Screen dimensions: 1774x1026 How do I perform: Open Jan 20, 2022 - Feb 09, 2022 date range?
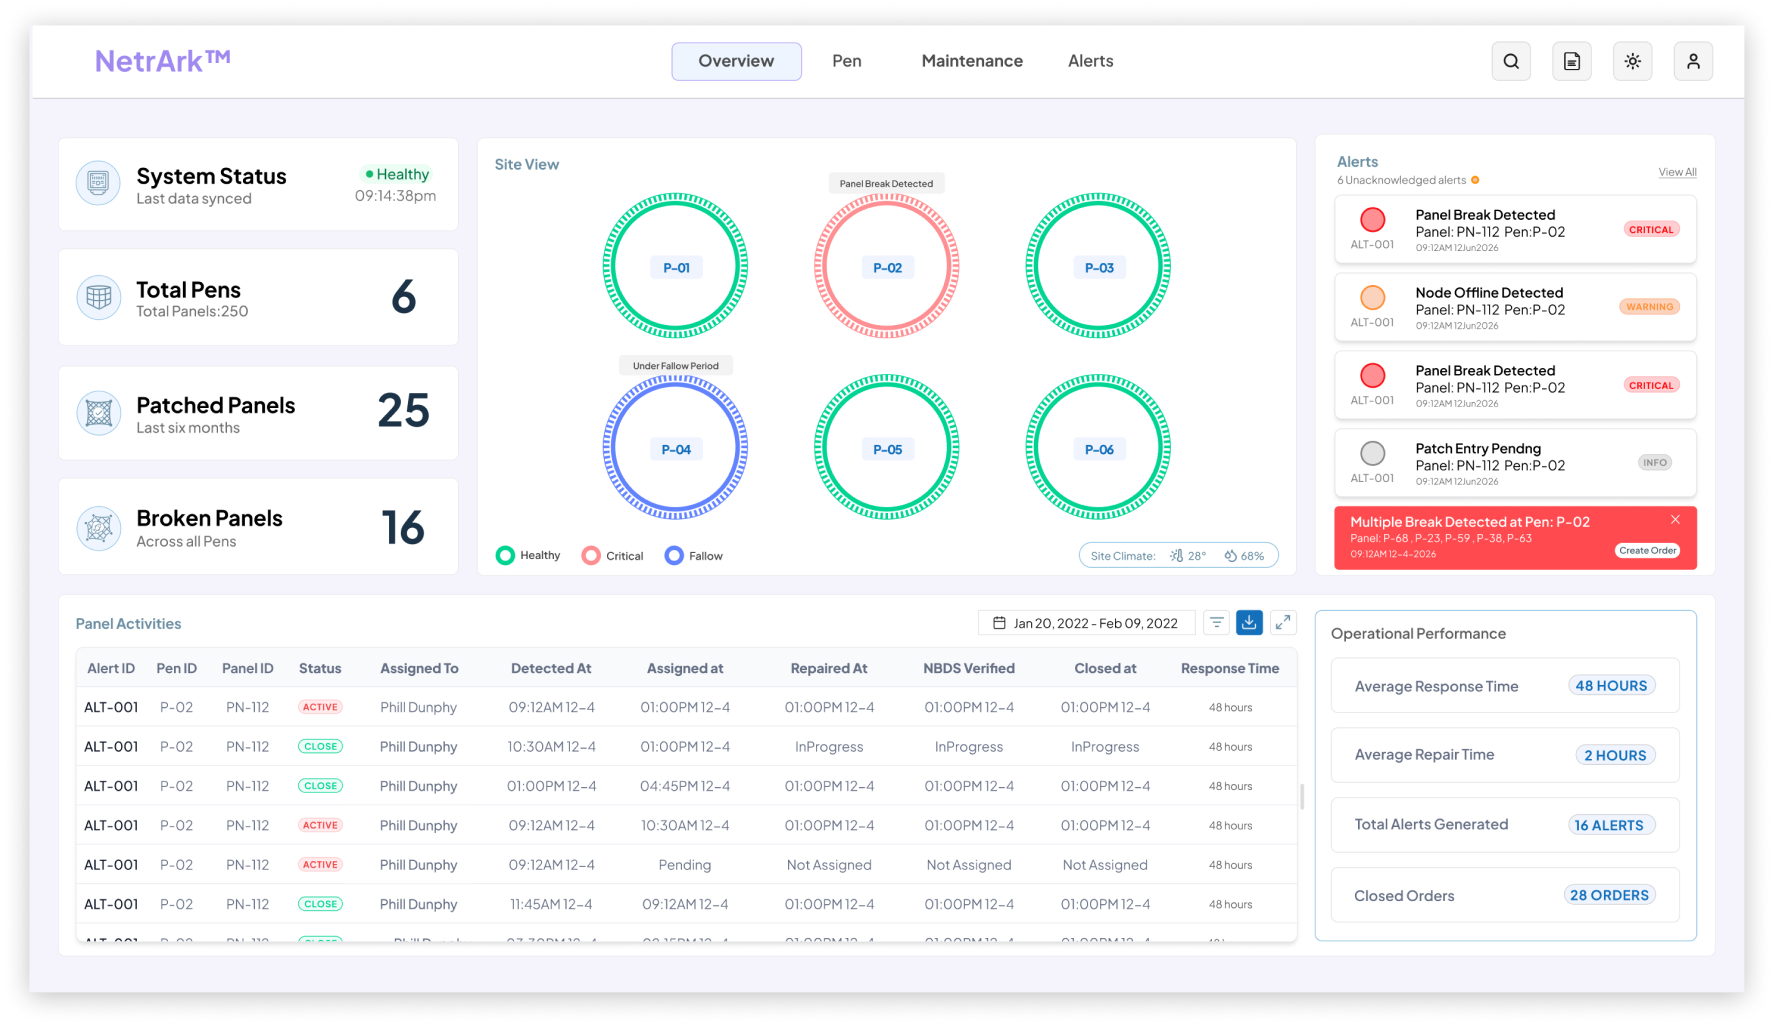[1086, 623]
